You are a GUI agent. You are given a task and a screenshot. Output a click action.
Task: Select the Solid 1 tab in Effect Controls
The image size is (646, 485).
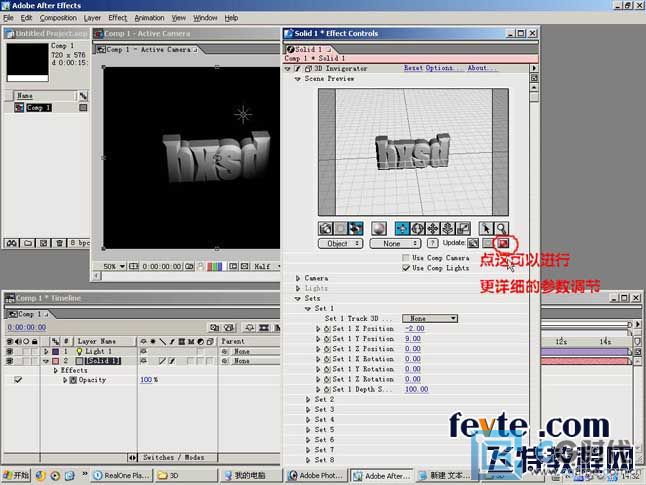(309, 49)
